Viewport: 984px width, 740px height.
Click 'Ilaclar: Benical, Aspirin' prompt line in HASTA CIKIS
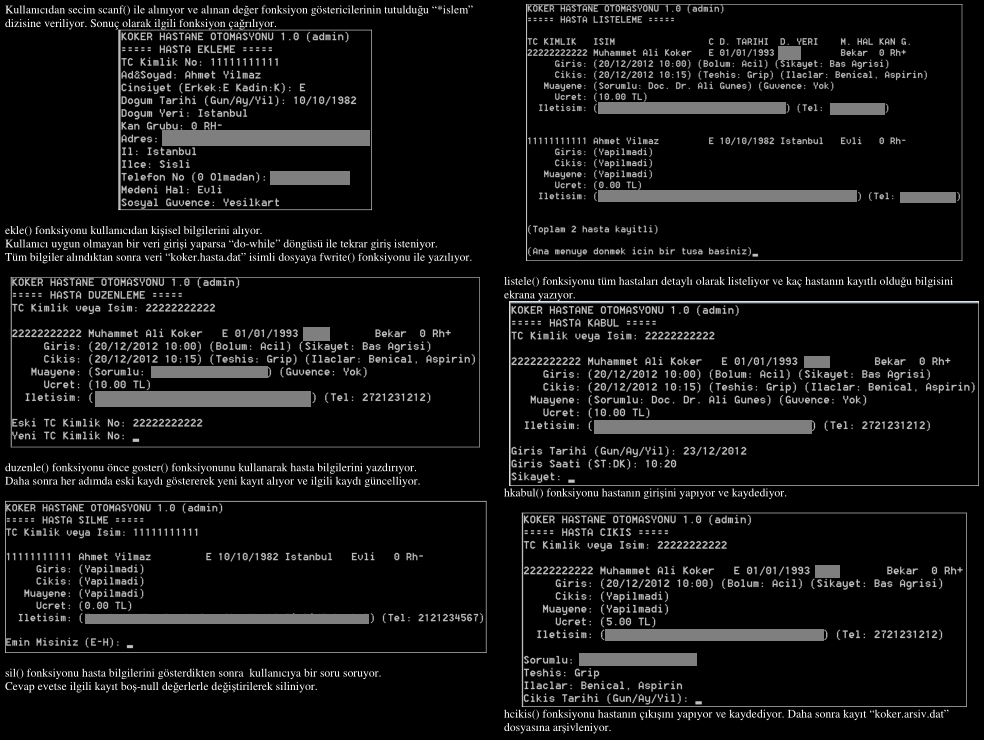pos(603,686)
